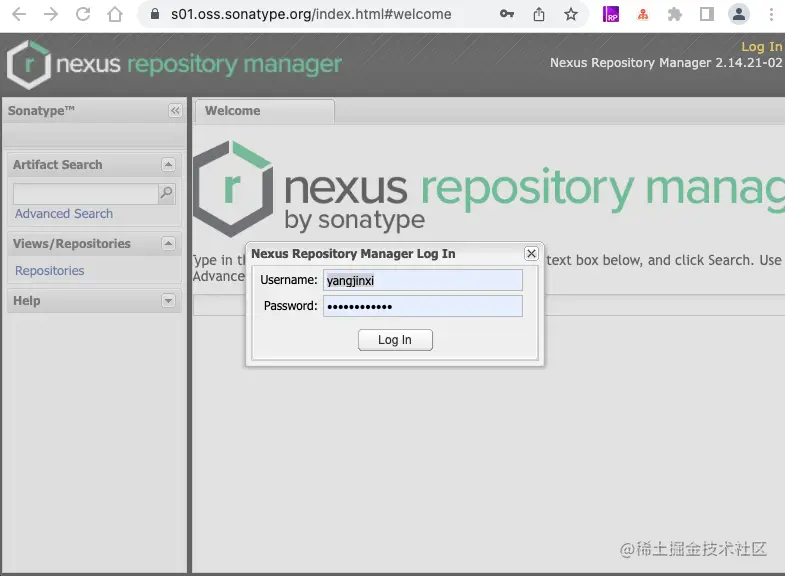
Task: Select the Welcome tab
Action: (264, 111)
